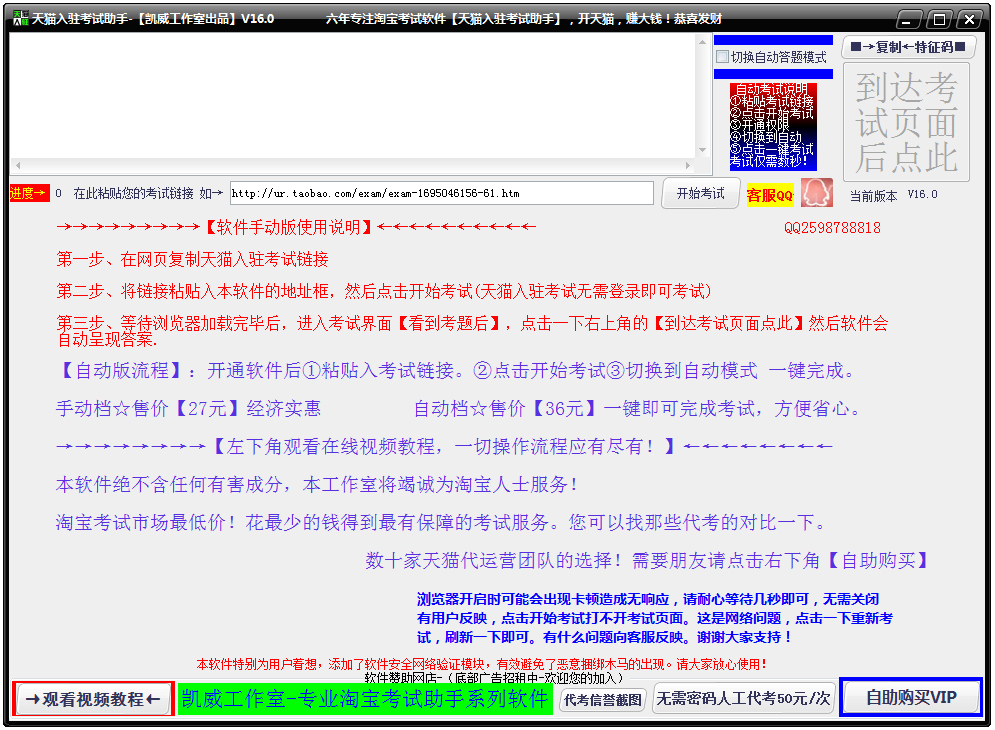Open the 代考信誉截图 button
The height and width of the screenshot is (730, 995).
(x=603, y=700)
